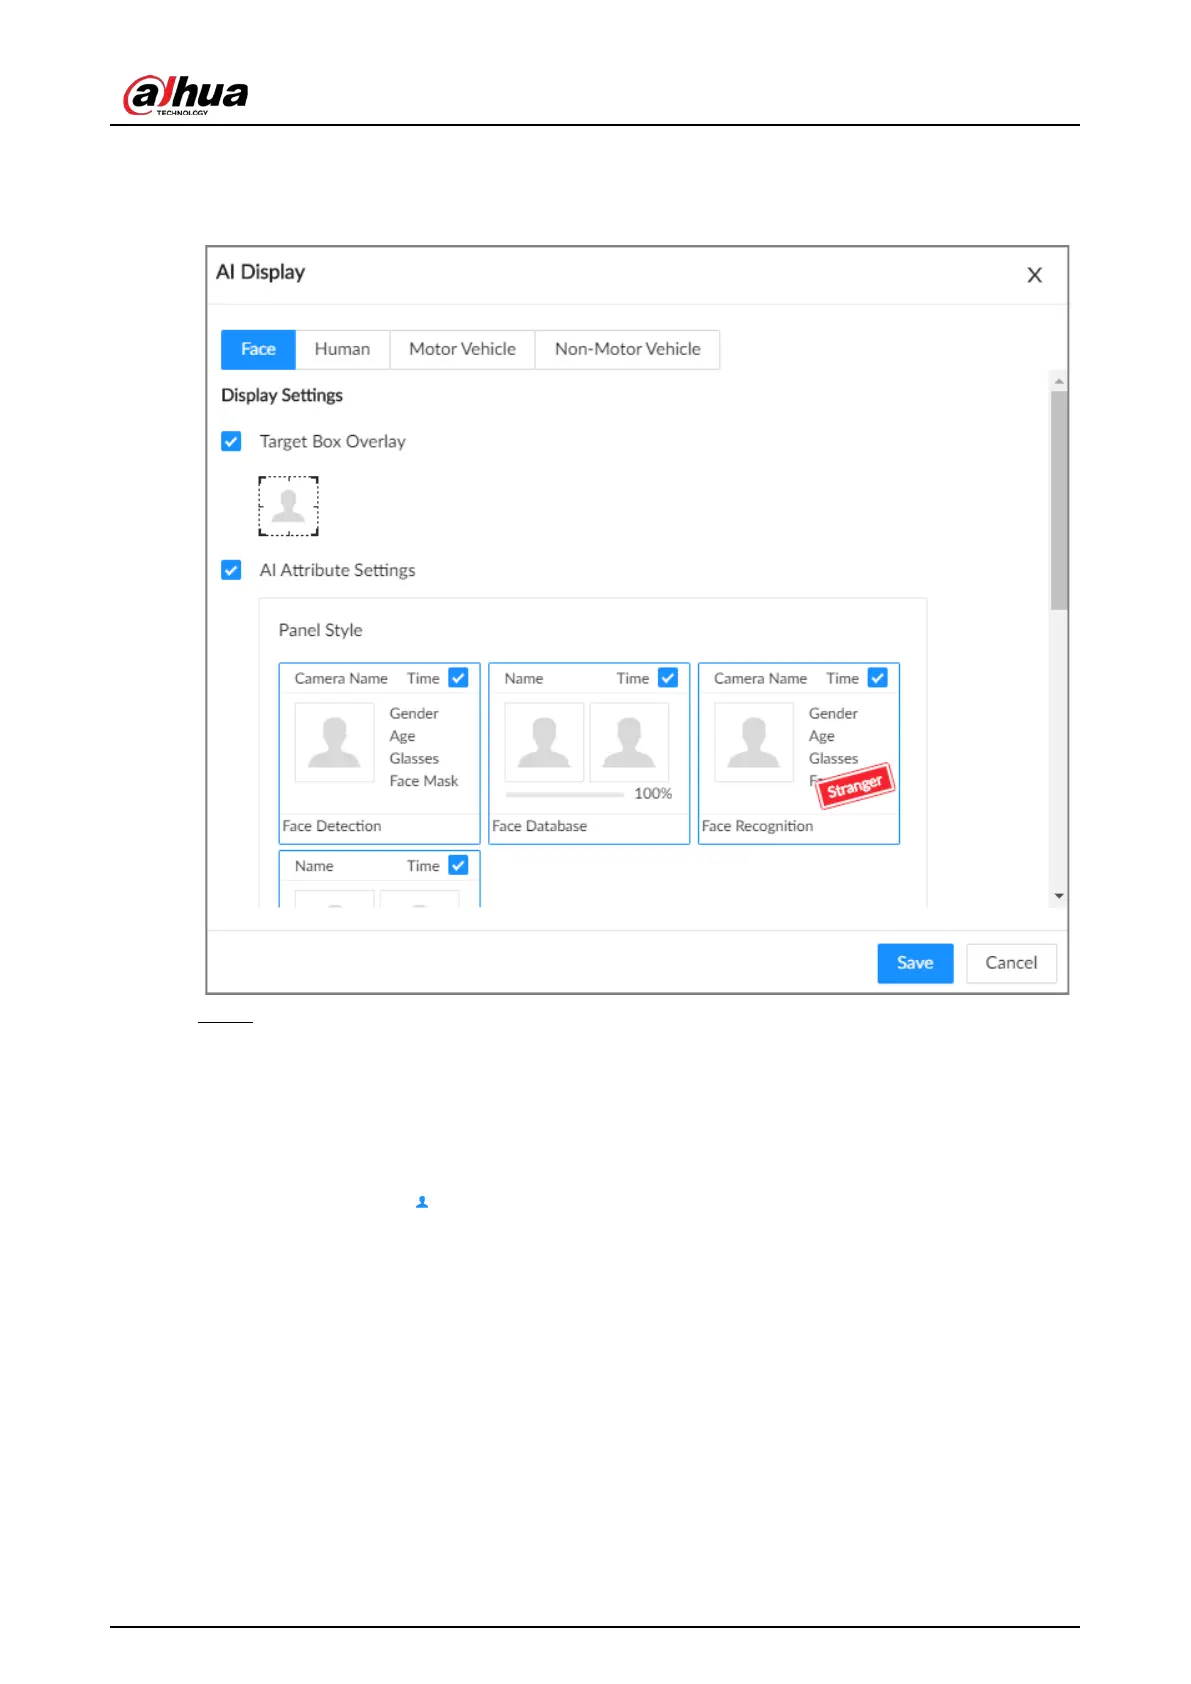The width and height of the screenshot is (1191, 1684).
Task: Click the Face Detection panel avatar thumbnail
Action: [334, 742]
